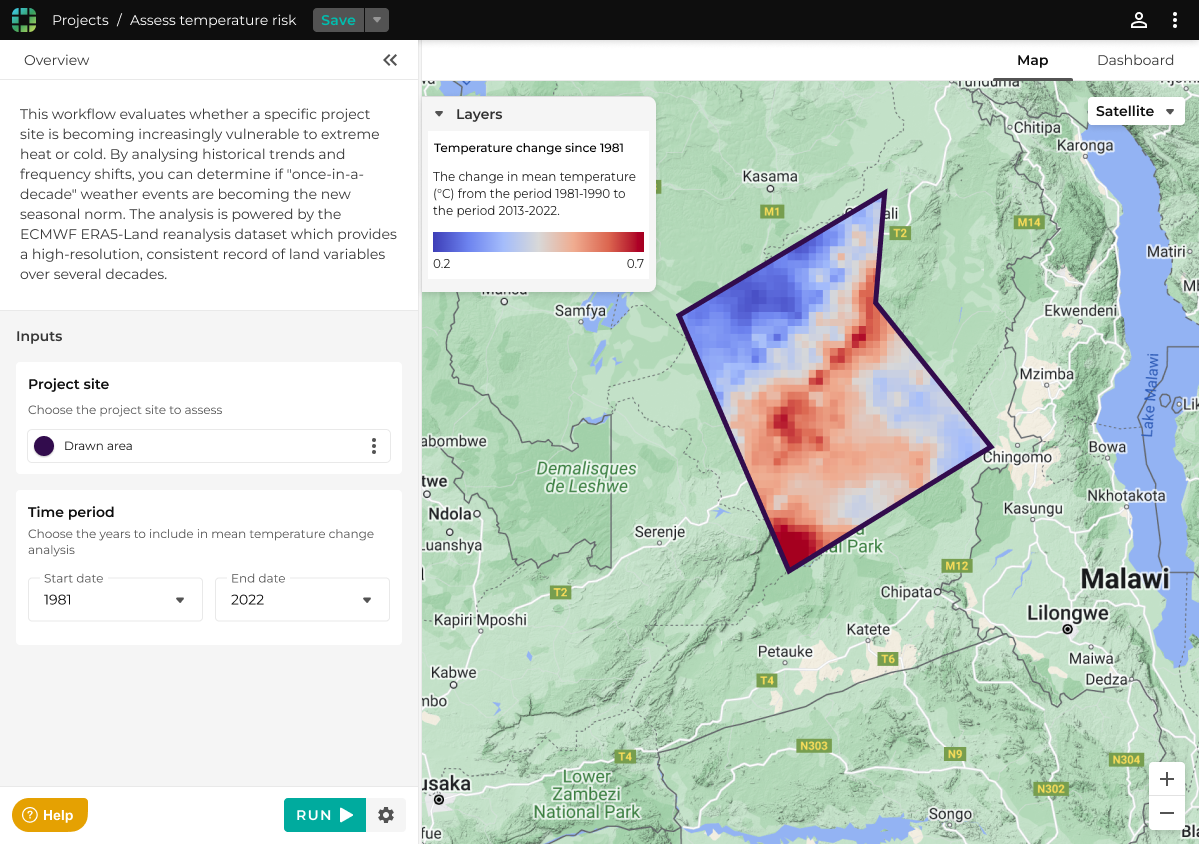The image size is (1199, 844).
Task: Open the Start date dropdown
Action: pyautogui.click(x=115, y=599)
